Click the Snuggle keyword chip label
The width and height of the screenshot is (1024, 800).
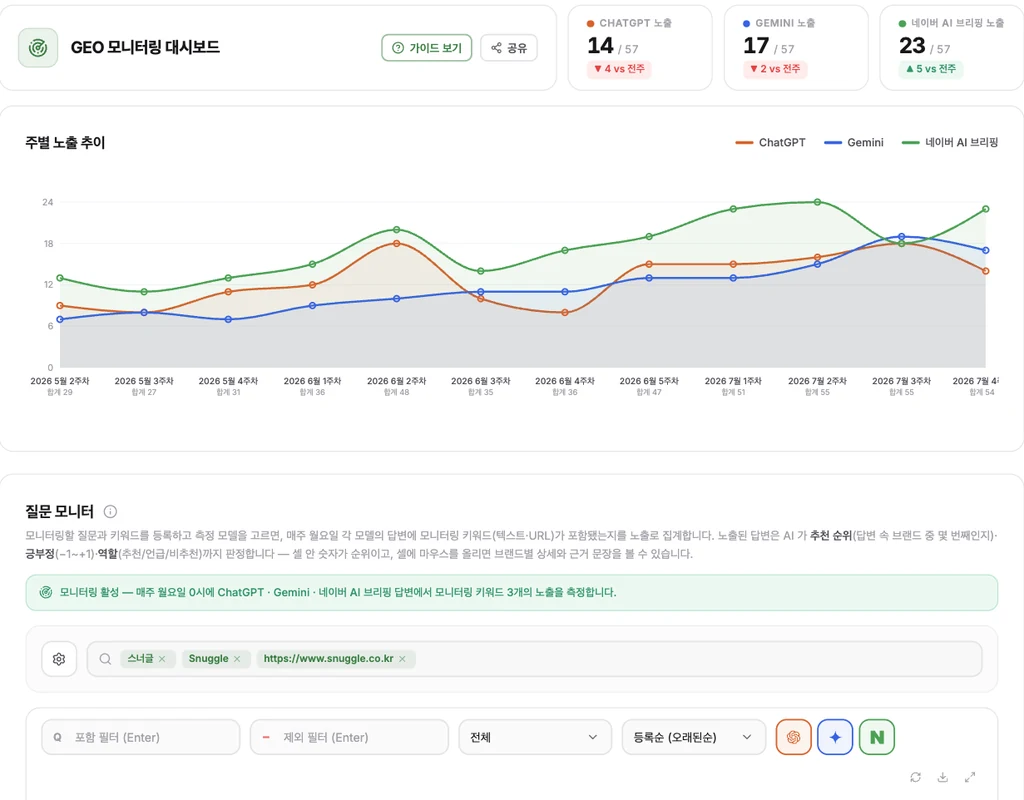pos(208,659)
